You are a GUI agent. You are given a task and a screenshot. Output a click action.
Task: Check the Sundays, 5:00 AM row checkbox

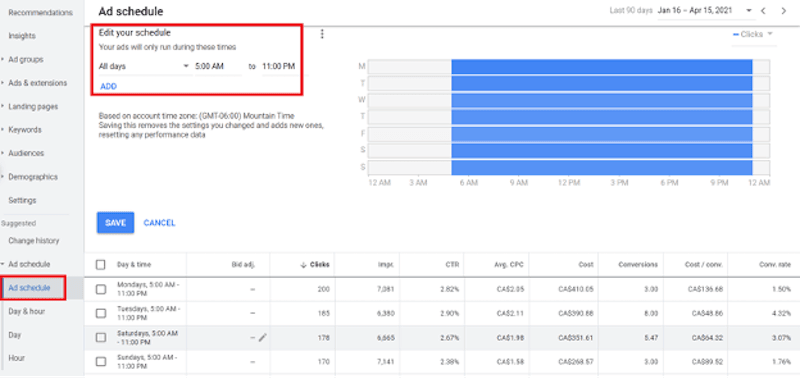coord(101,362)
